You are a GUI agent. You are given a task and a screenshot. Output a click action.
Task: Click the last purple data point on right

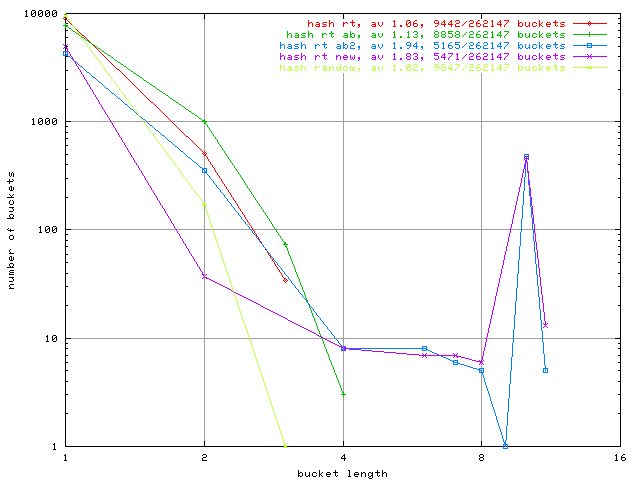point(545,325)
